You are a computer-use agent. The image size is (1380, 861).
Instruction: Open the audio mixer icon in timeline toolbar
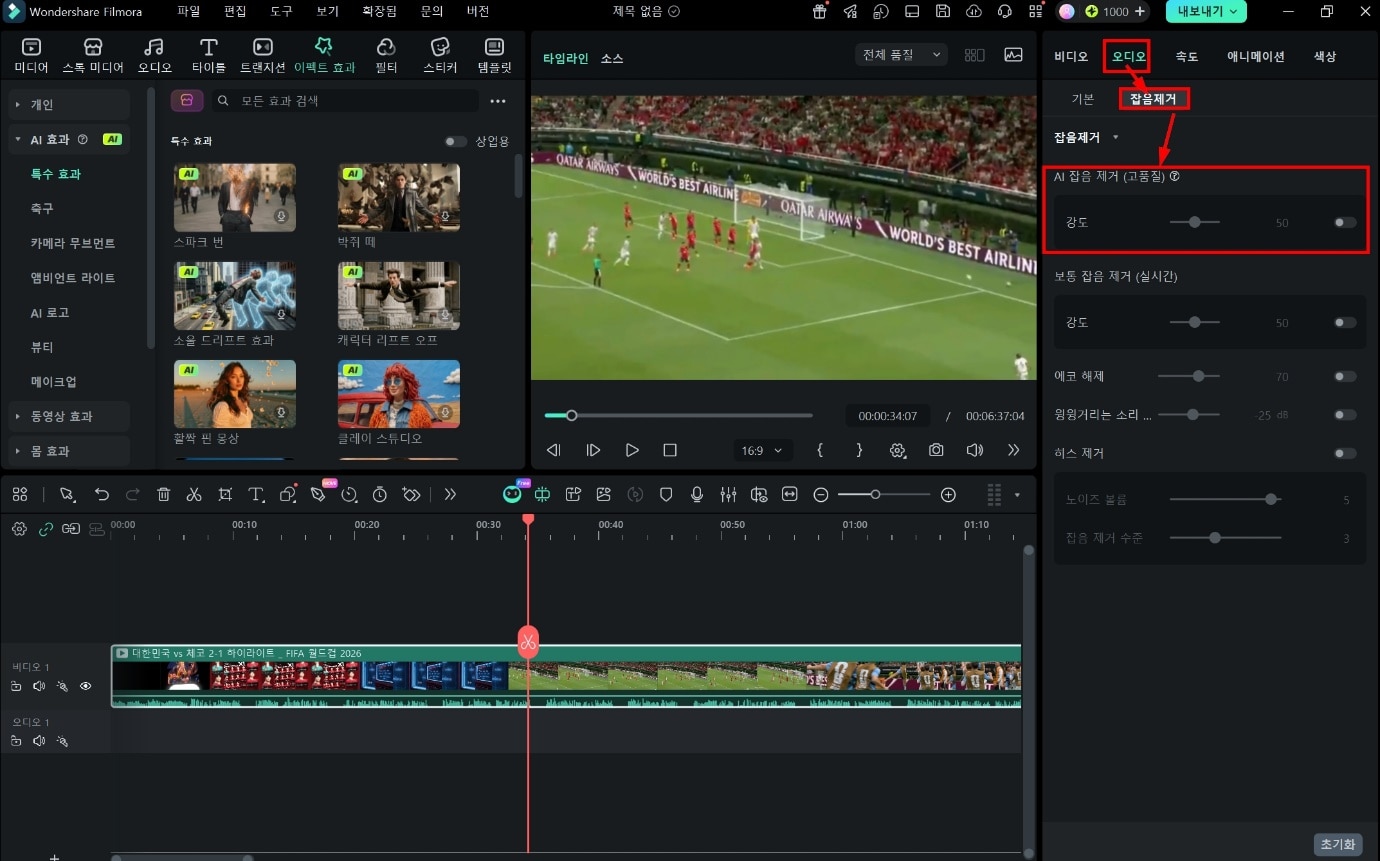point(728,494)
